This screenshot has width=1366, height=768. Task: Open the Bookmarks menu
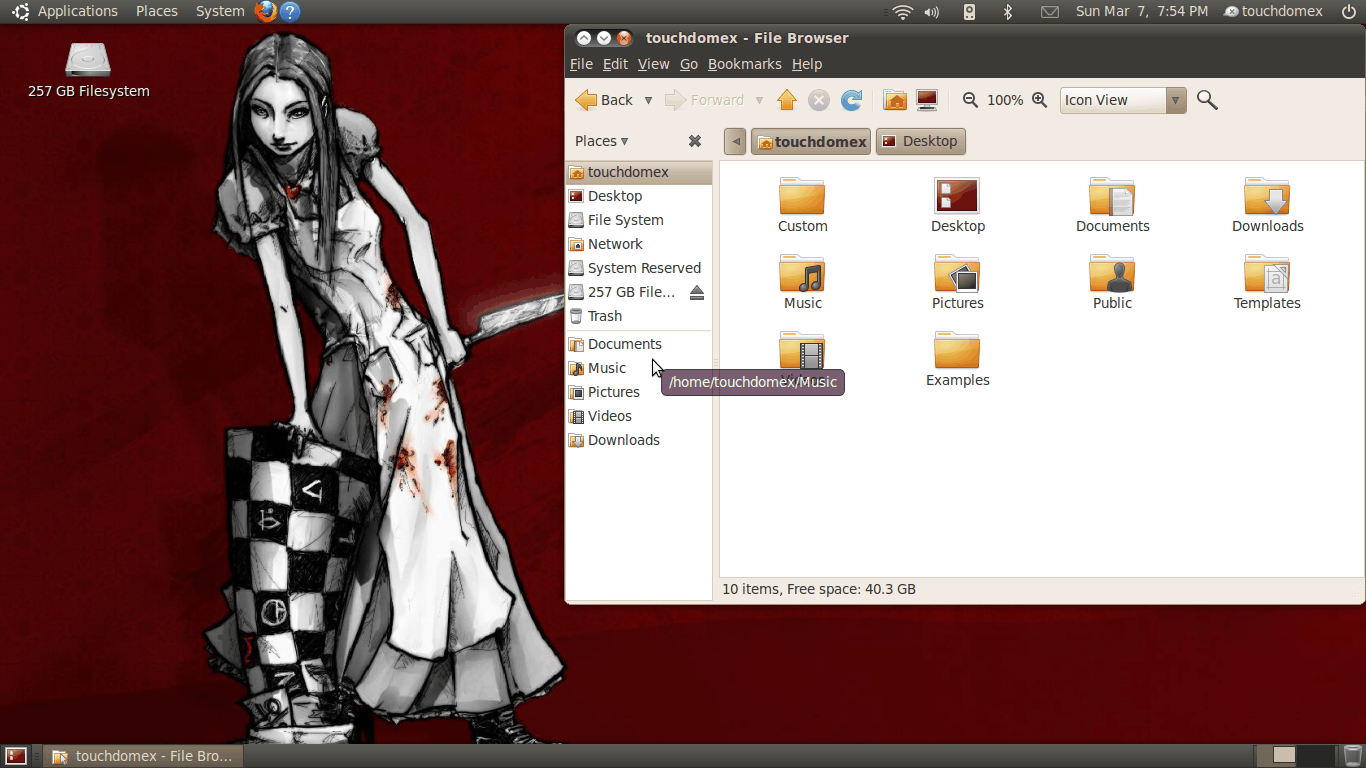(744, 64)
